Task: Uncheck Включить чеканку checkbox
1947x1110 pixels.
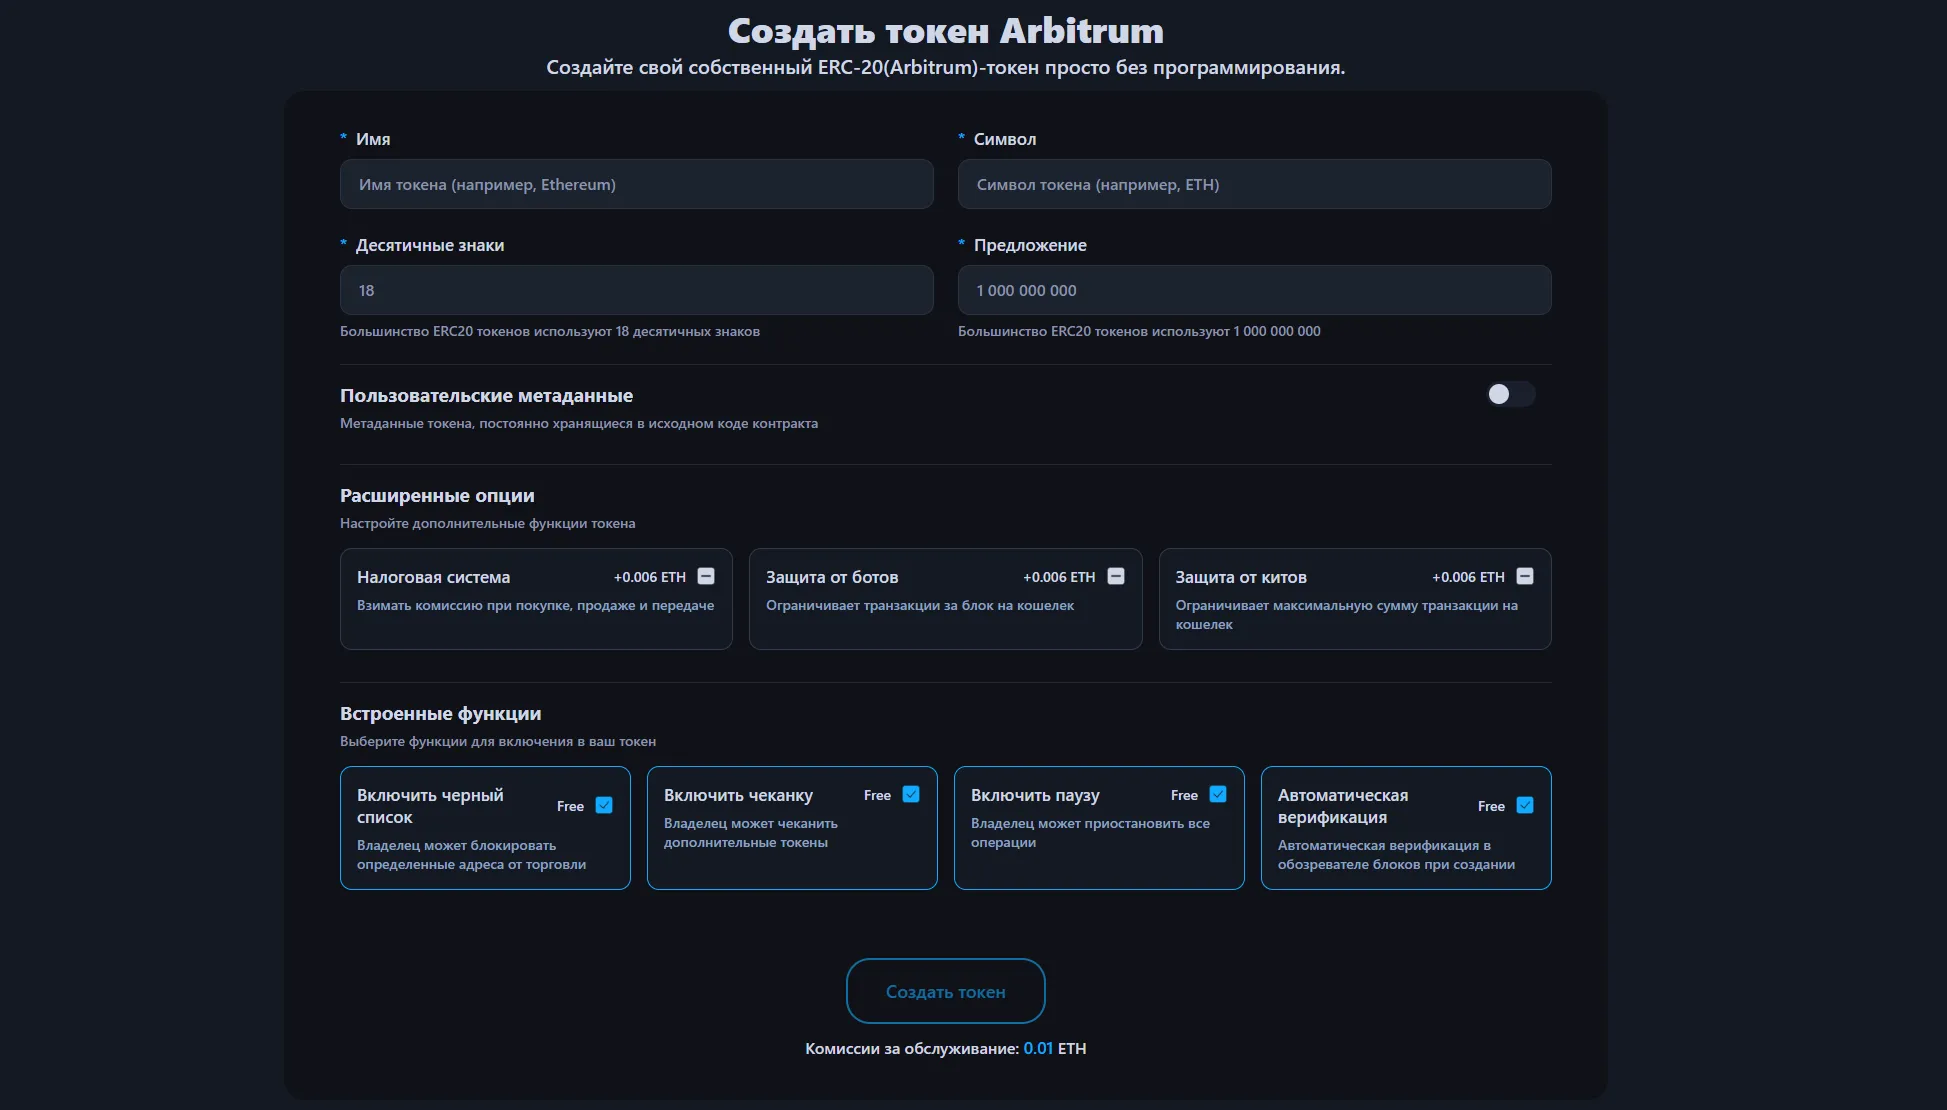Action: (x=911, y=794)
